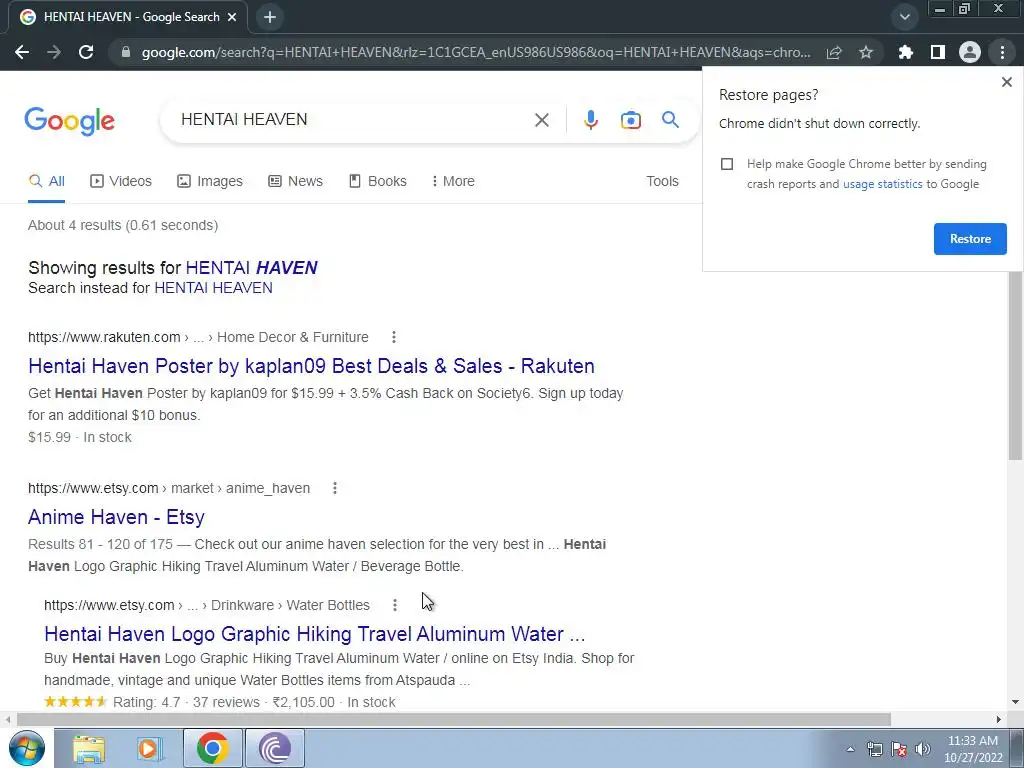Reload the current page
This screenshot has height=768, width=1024.
coord(86,52)
